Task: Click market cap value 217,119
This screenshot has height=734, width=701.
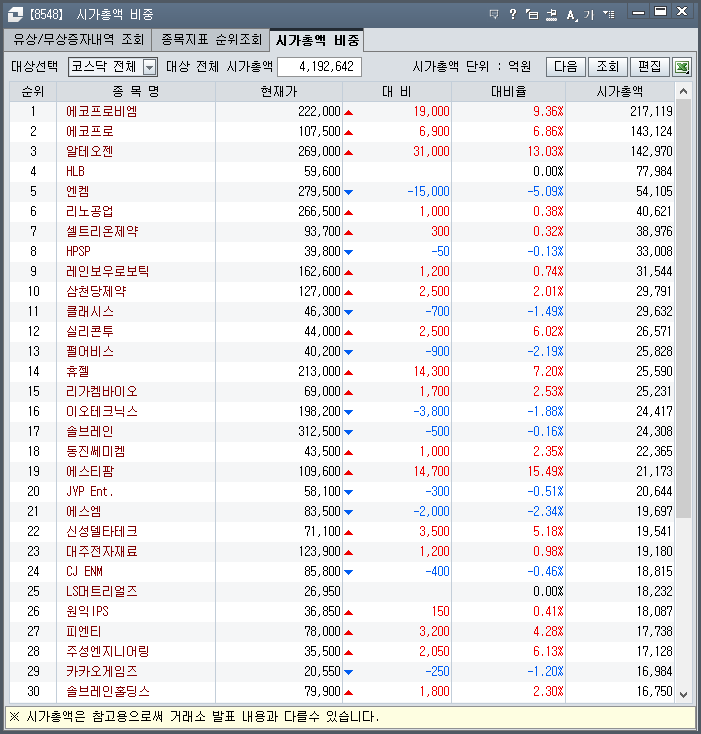Action: pos(651,111)
